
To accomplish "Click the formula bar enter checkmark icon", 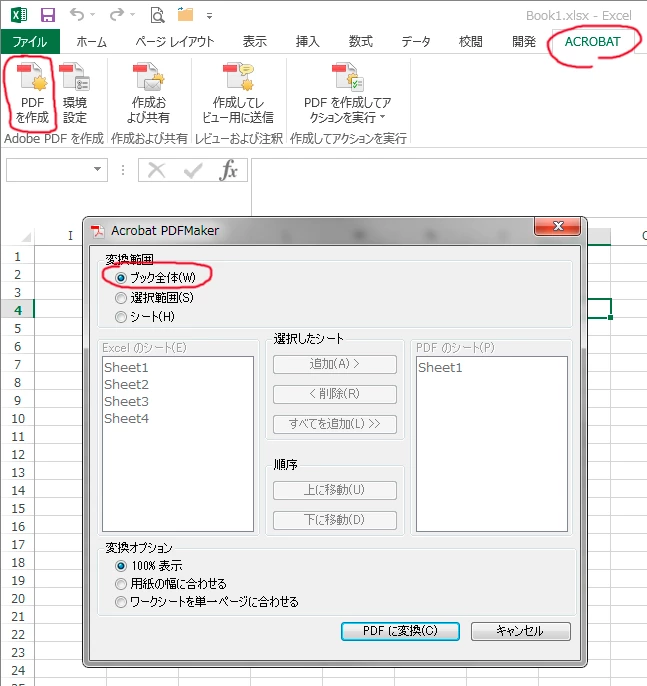I will (192, 170).
